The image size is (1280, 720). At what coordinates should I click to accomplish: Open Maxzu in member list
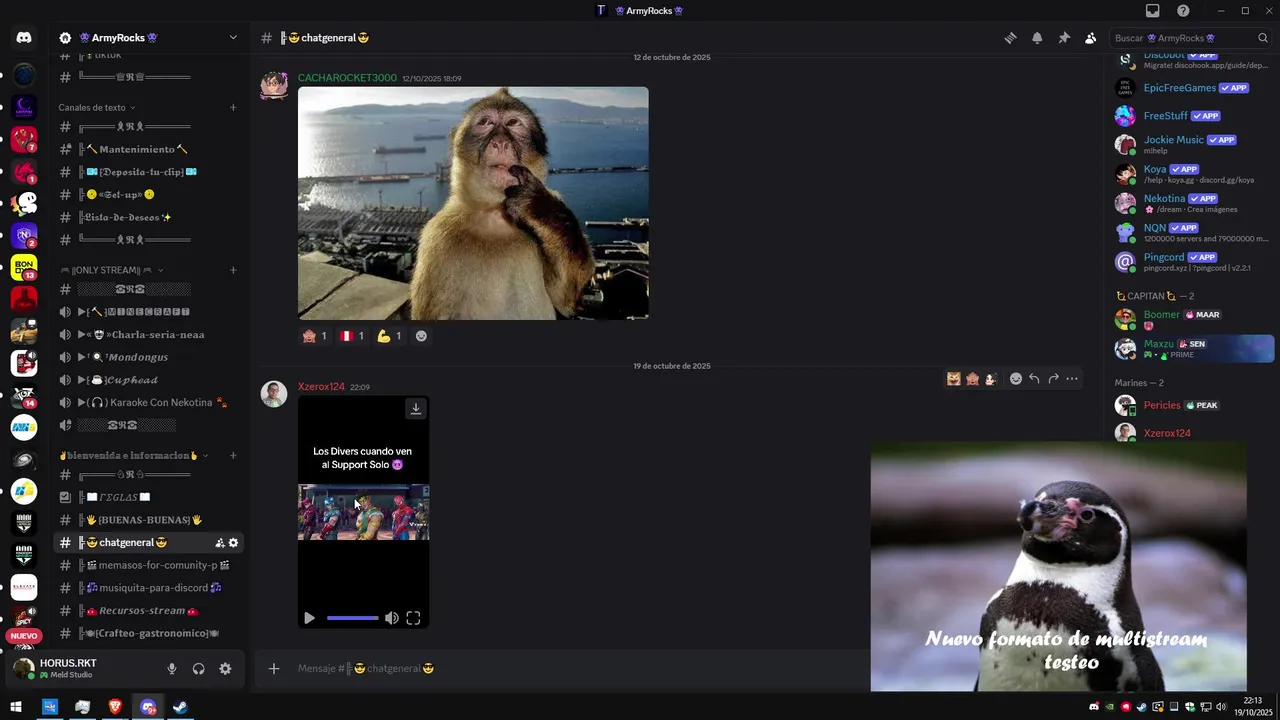(1193, 348)
